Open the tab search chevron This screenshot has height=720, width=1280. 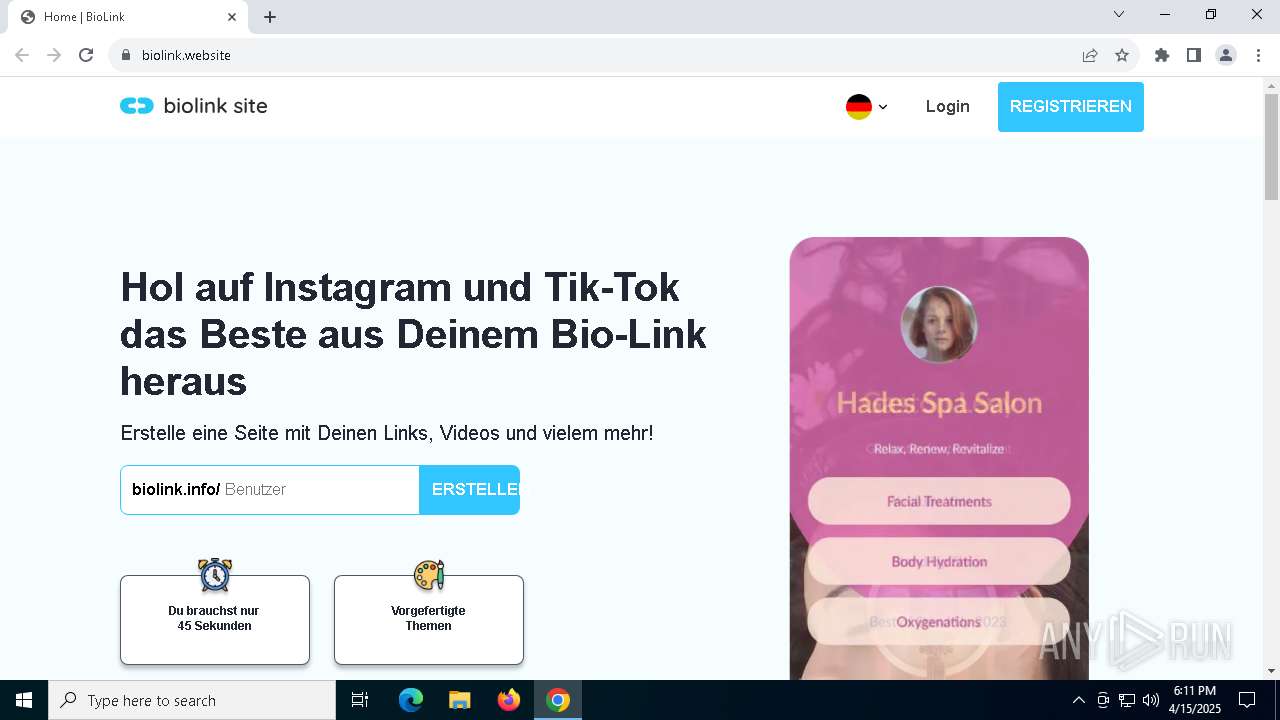[1119, 14]
